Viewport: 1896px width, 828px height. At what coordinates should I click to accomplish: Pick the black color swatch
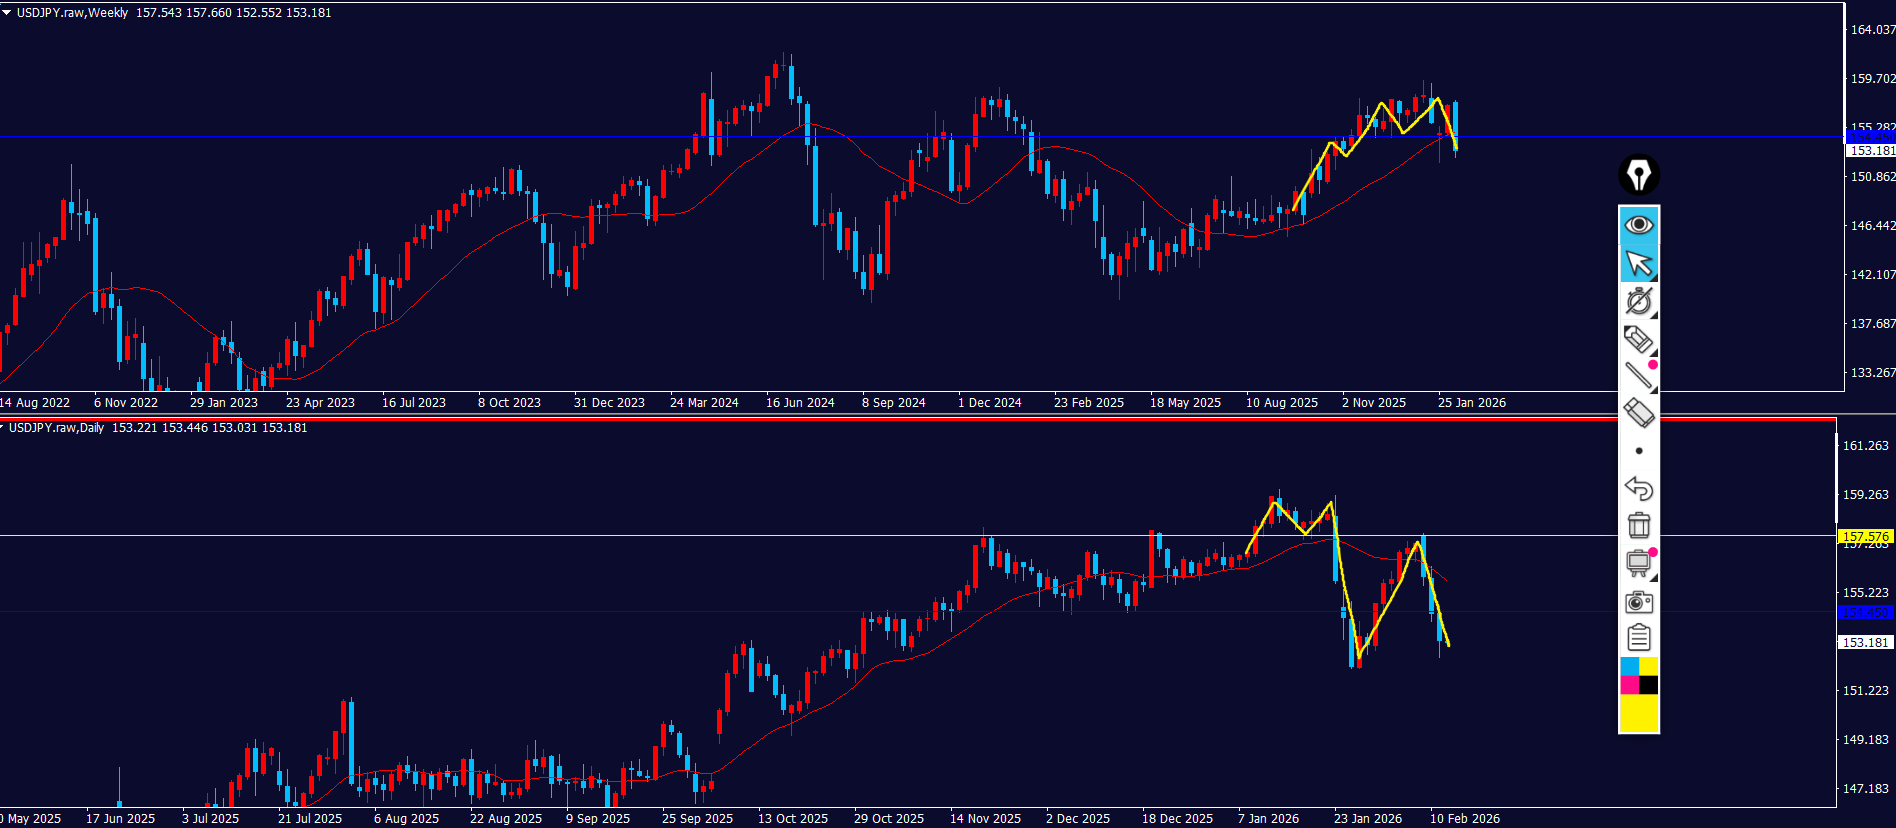(1648, 685)
